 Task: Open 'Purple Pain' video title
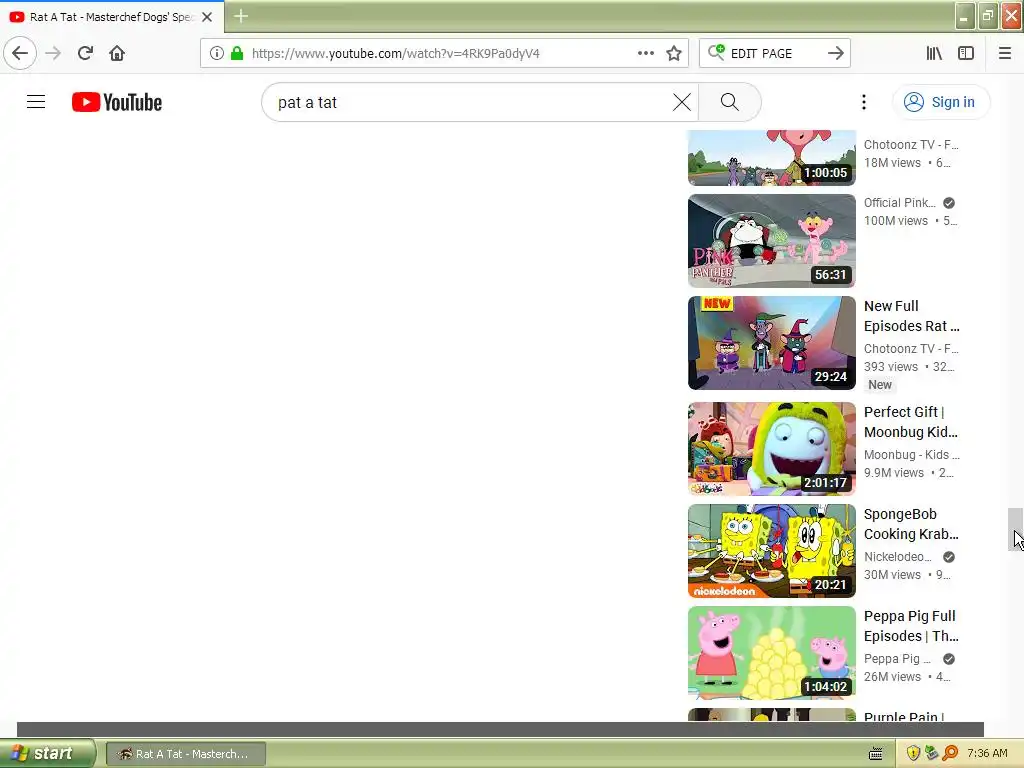tap(904, 716)
